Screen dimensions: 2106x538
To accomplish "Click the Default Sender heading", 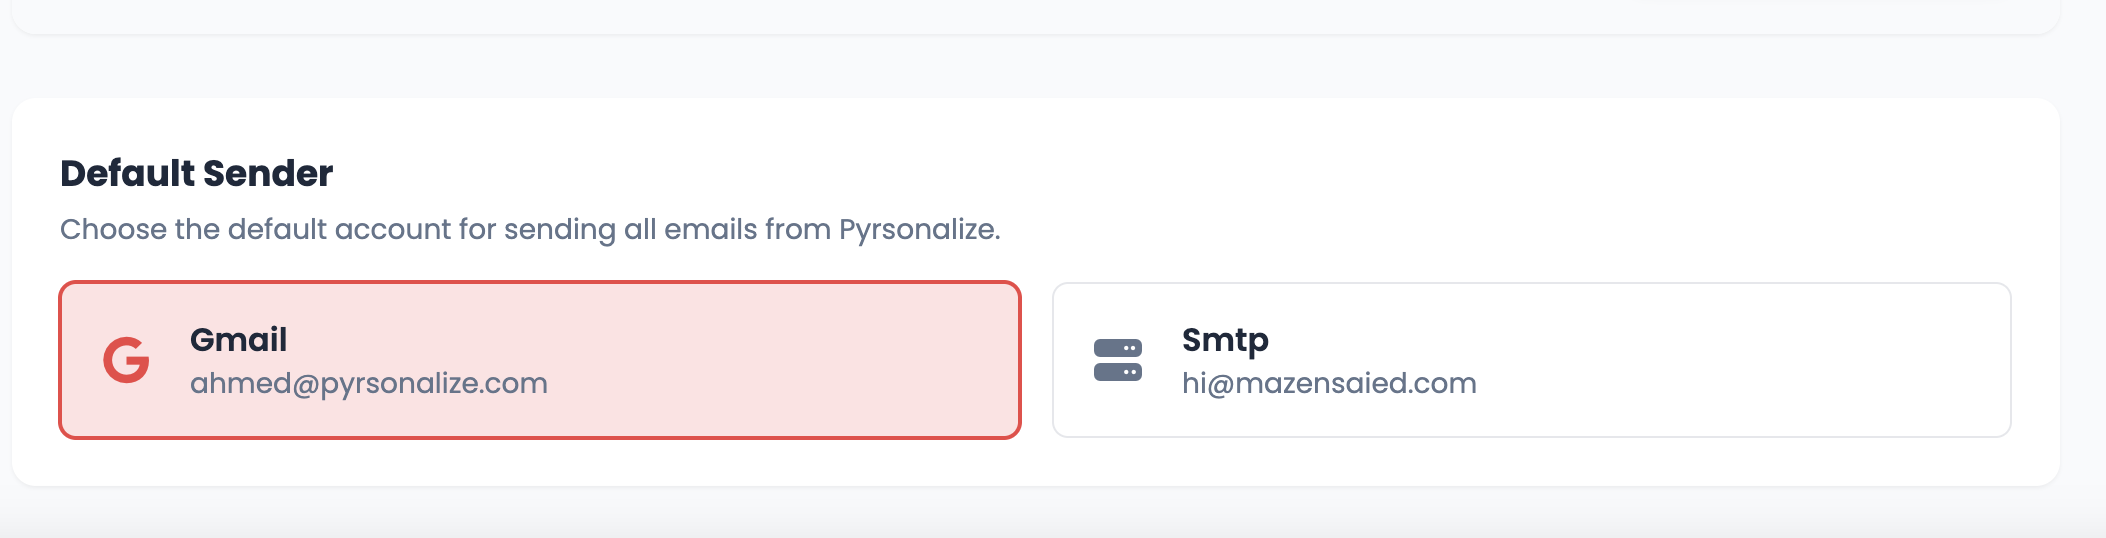I will pyautogui.click(x=196, y=174).
